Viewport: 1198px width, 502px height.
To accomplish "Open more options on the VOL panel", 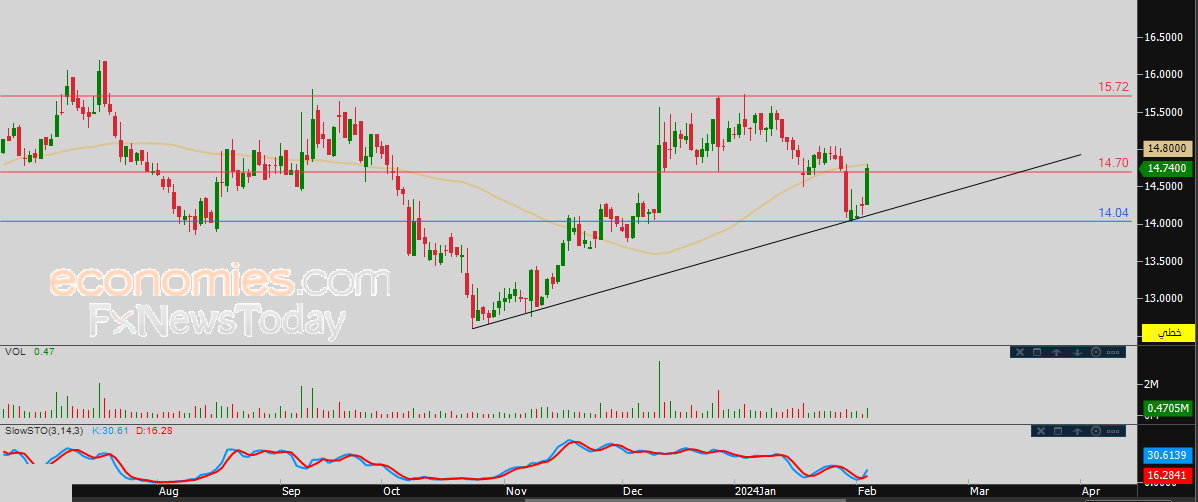I will (x=1113, y=352).
